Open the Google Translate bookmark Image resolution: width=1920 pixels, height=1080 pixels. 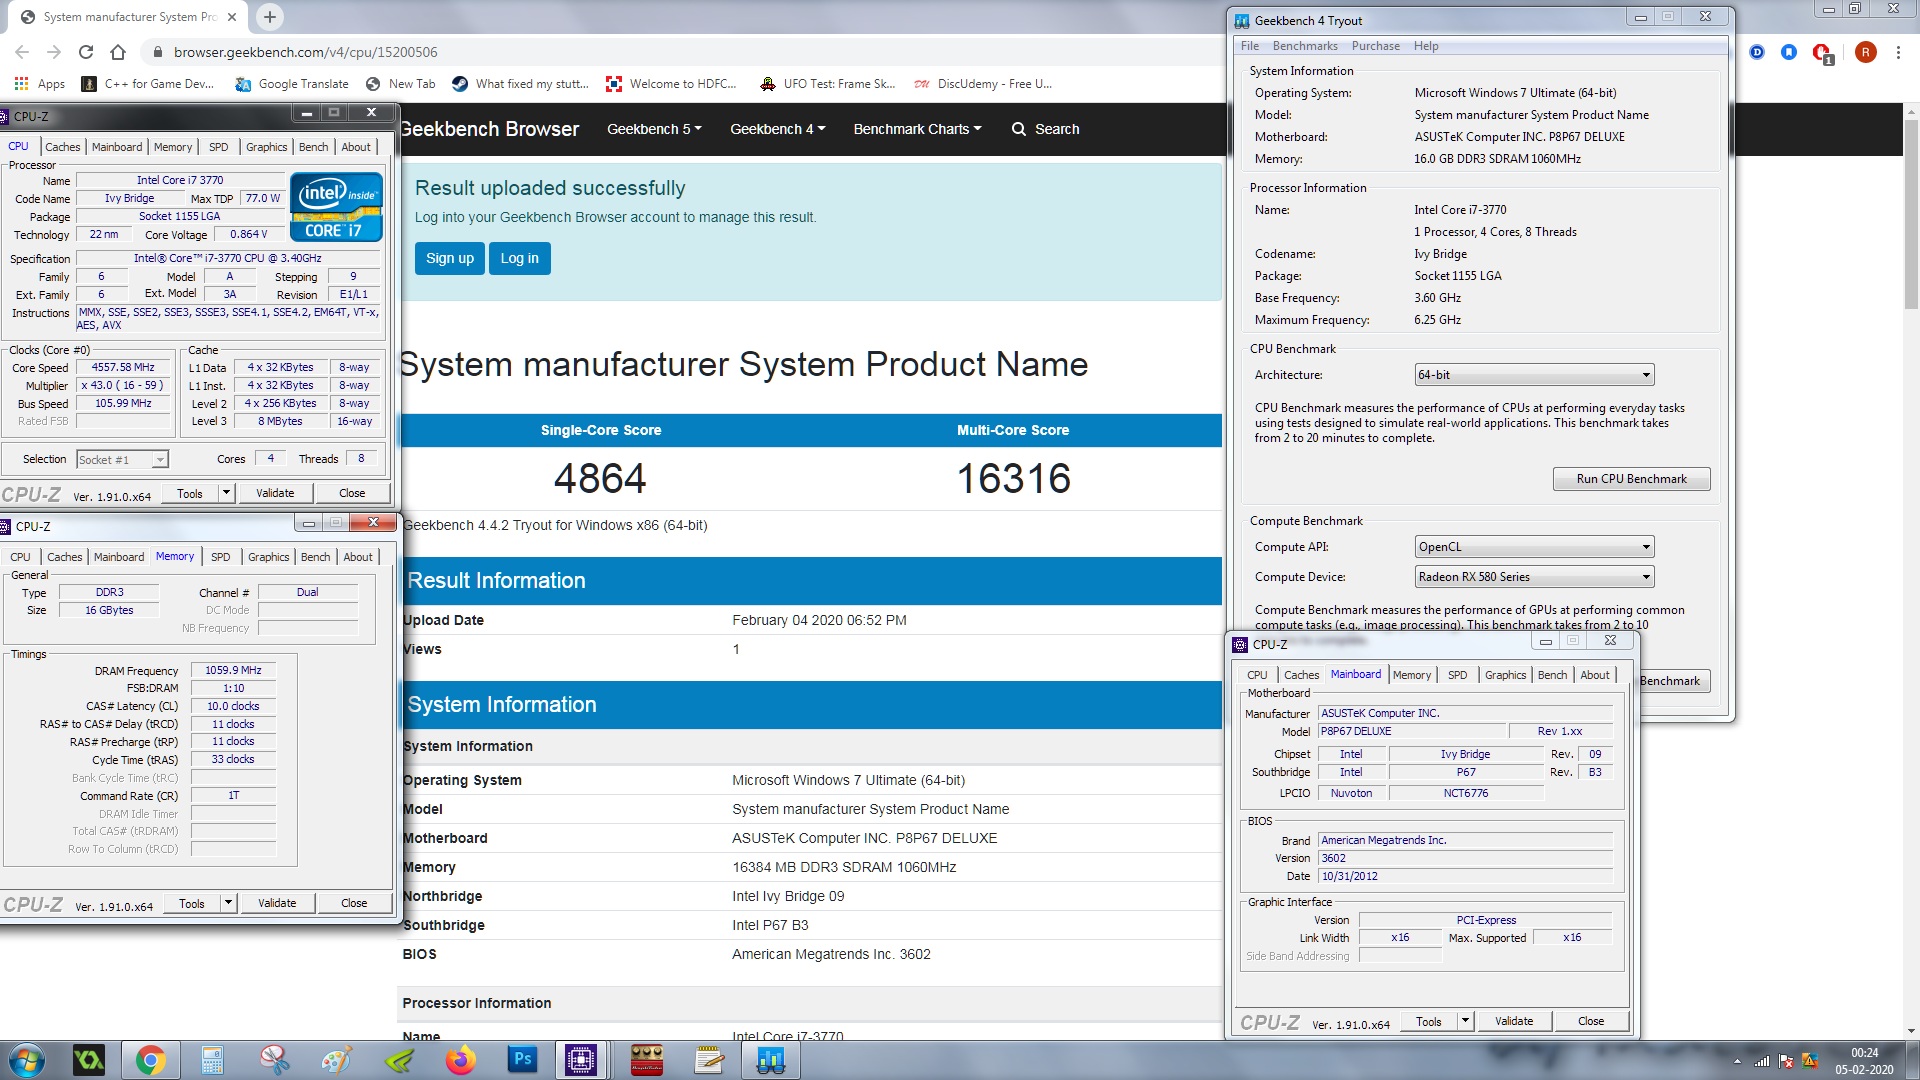pos(292,84)
